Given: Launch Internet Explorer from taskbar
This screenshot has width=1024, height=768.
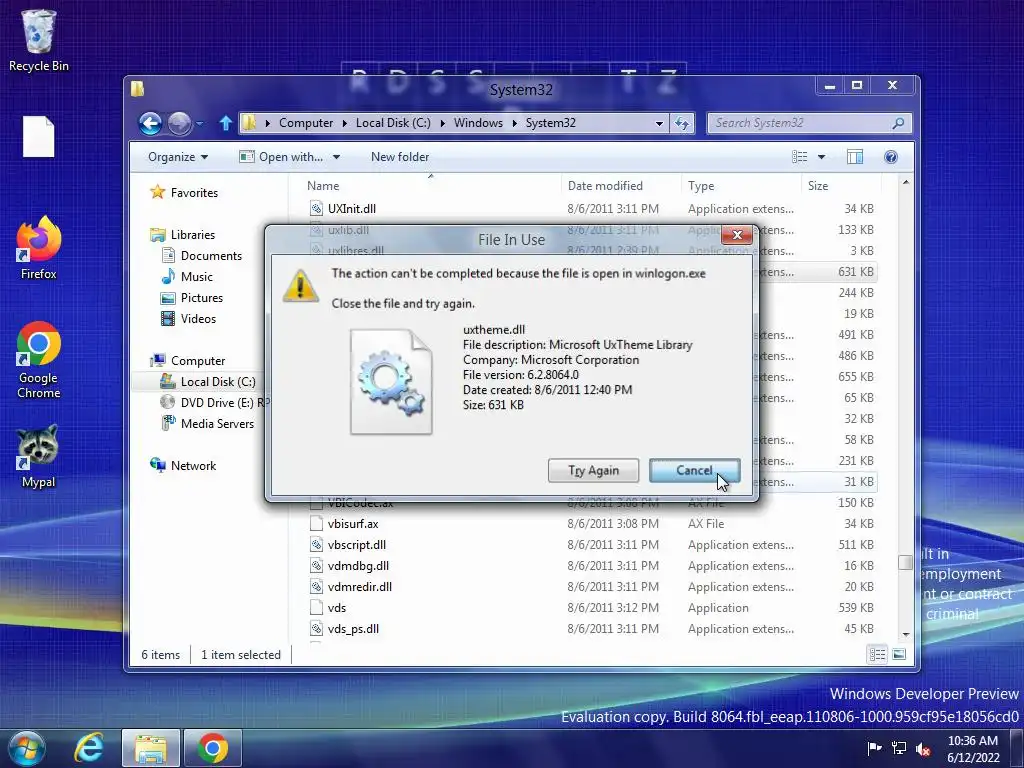Looking at the screenshot, I should [89, 748].
